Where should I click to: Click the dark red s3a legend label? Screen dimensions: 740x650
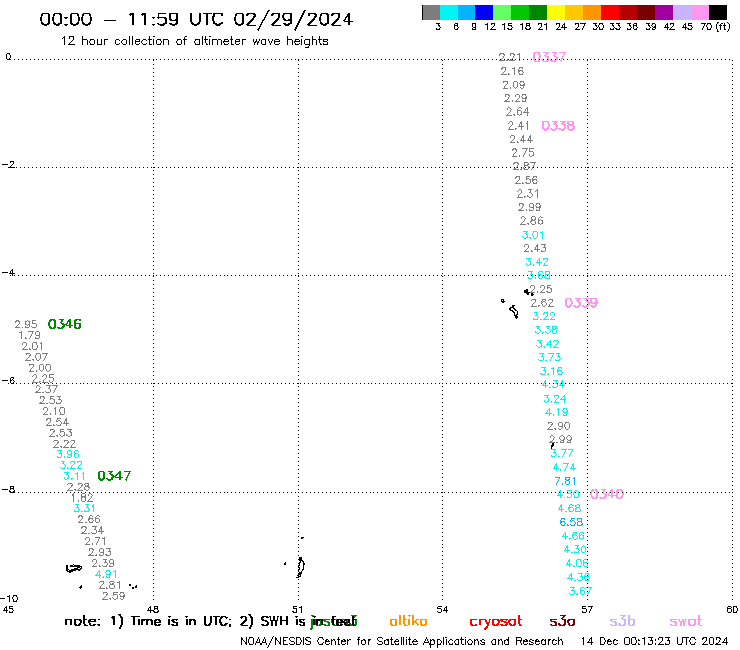point(562,621)
